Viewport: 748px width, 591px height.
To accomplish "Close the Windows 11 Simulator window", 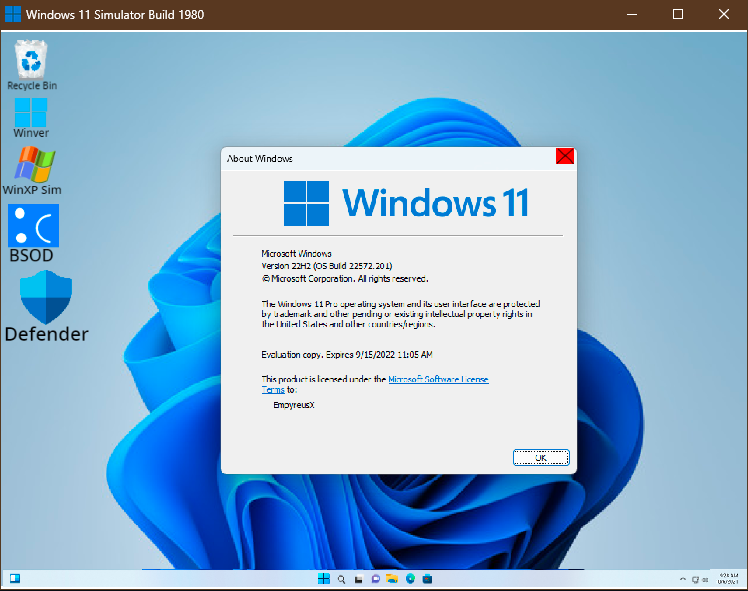I will 724,14.
